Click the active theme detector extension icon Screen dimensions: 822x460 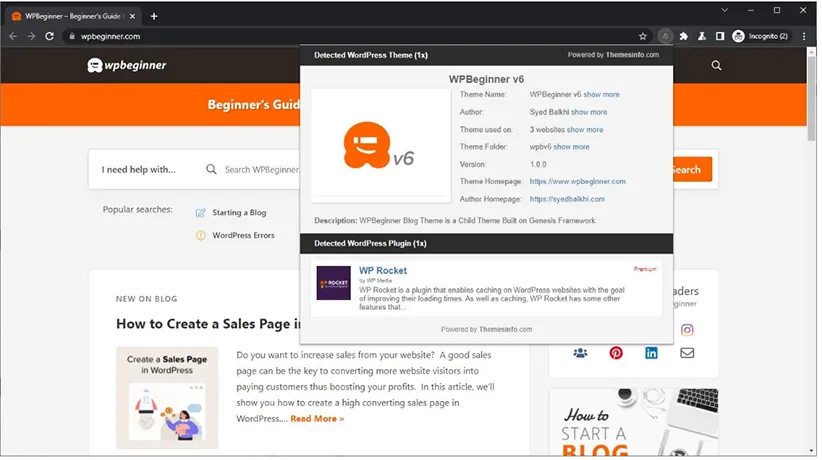click(665, 36)
